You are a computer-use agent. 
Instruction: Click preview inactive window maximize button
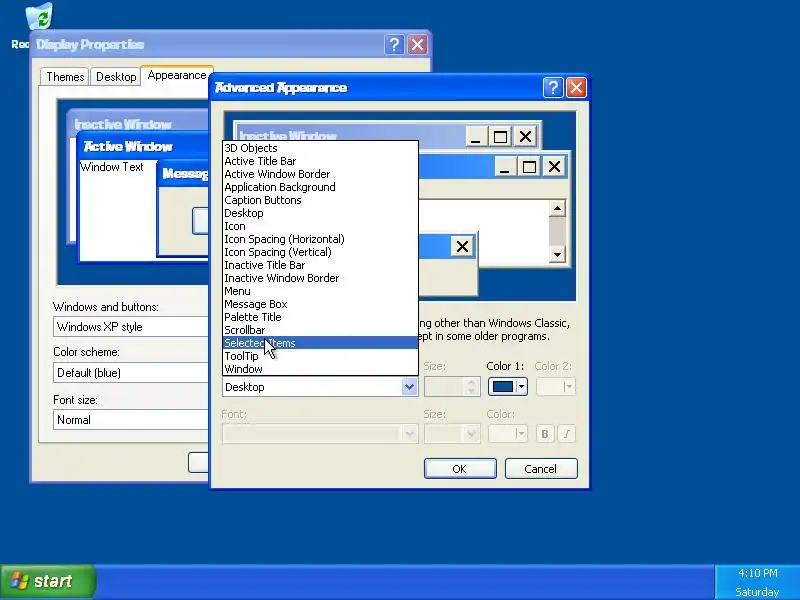click(500, 137)
